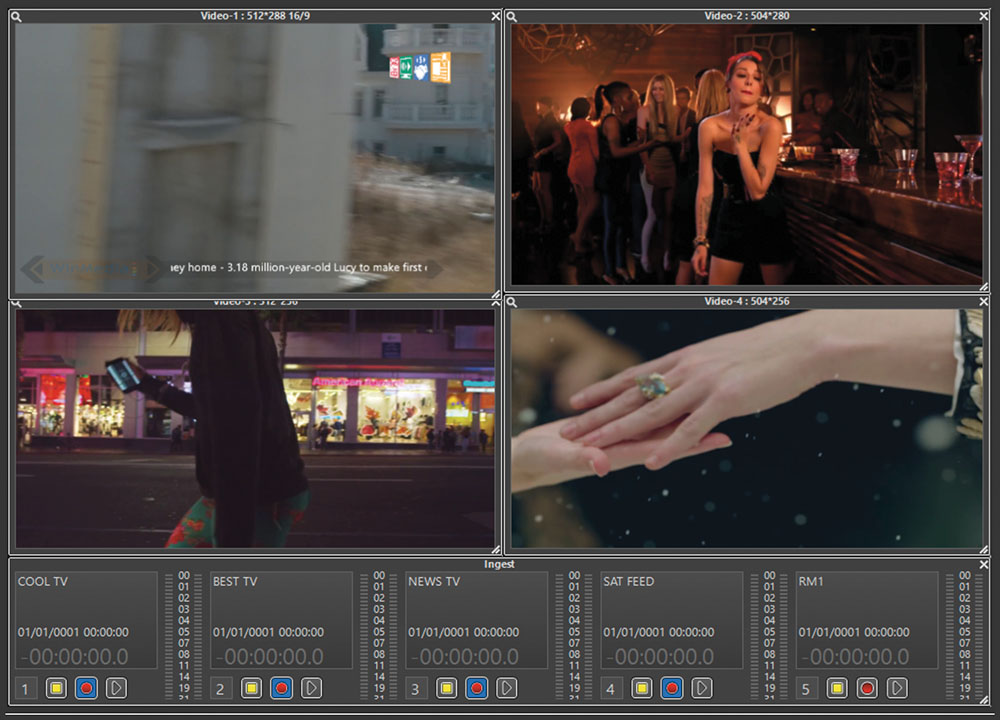Click the magnifier icon on Video-4 panel

pos(511,301)
